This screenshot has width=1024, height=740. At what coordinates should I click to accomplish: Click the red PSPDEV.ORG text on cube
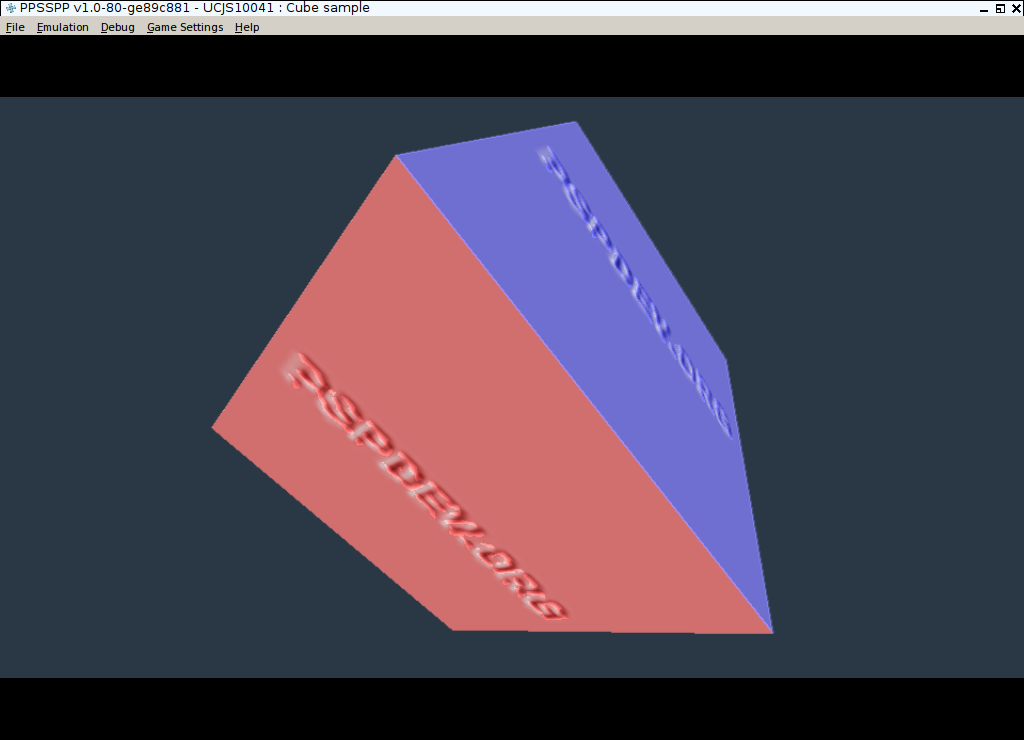425,485
